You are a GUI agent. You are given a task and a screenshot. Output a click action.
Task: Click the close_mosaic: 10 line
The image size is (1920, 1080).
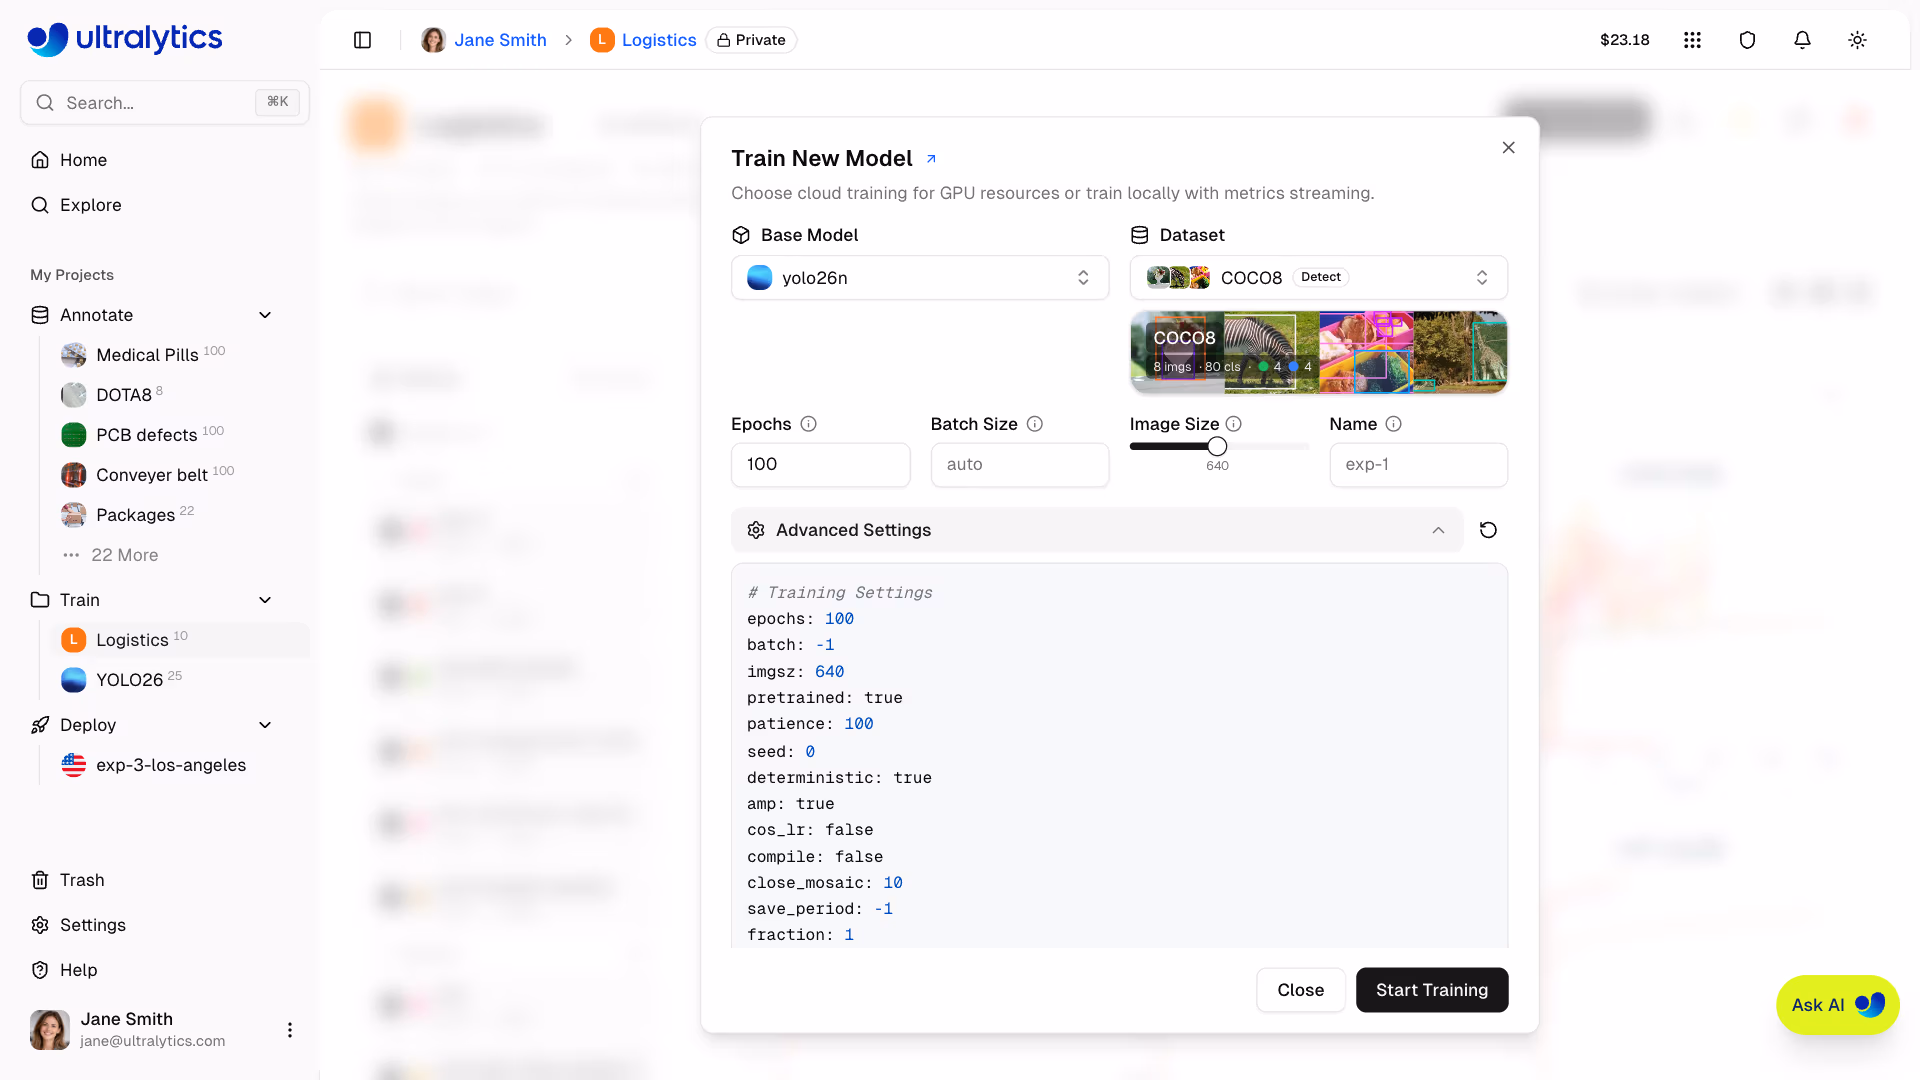[x=824, y=883]
